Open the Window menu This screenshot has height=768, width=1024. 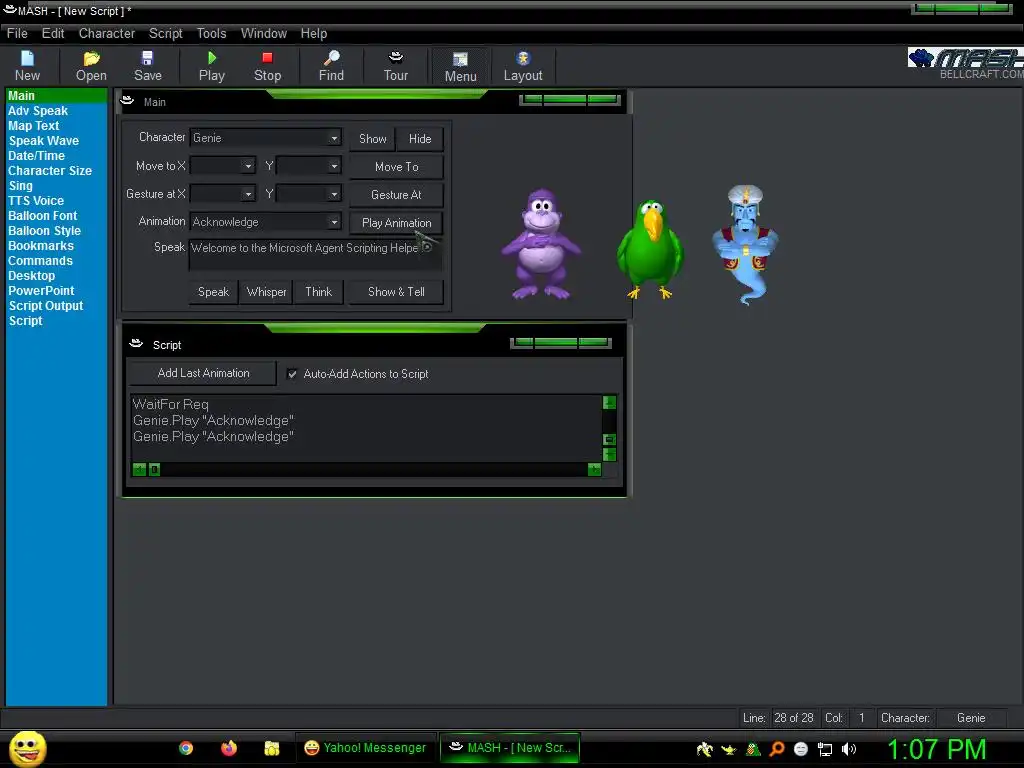coord(264,33)
